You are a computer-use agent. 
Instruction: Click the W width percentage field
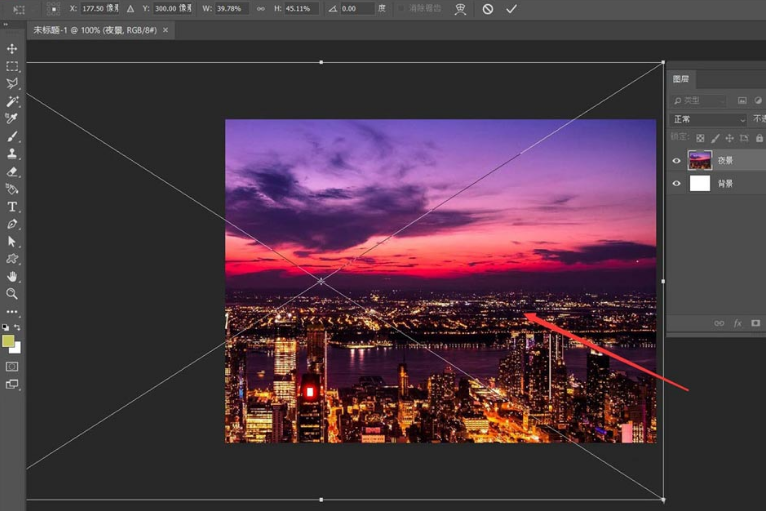(231, 9)
